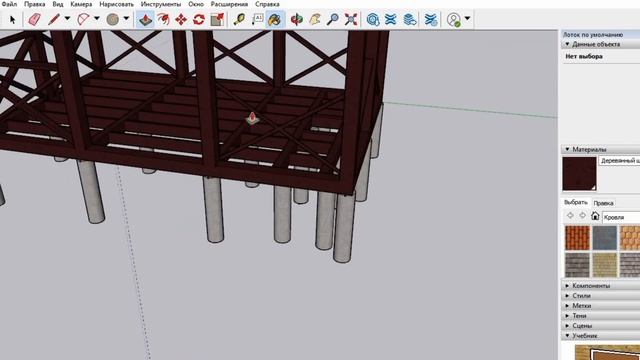Viewport: 640px width, 360px height.
Task: Select the blue-gray slate roofing material
Action: (604, 238)
